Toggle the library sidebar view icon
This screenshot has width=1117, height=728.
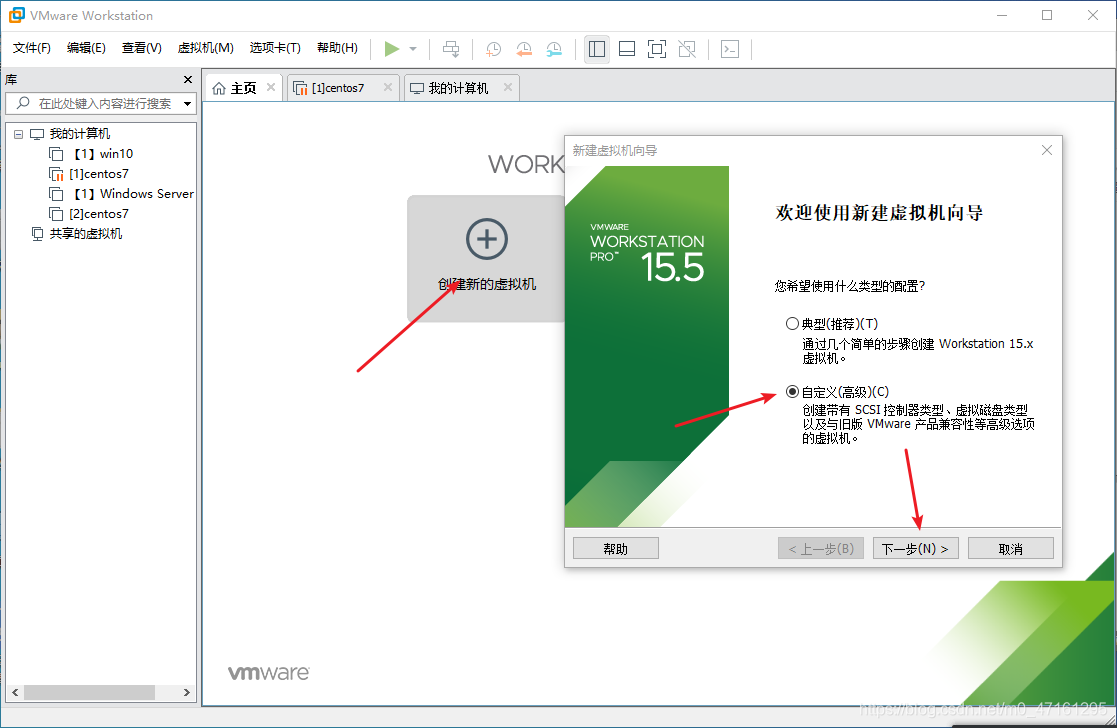(x=597, y=48)
